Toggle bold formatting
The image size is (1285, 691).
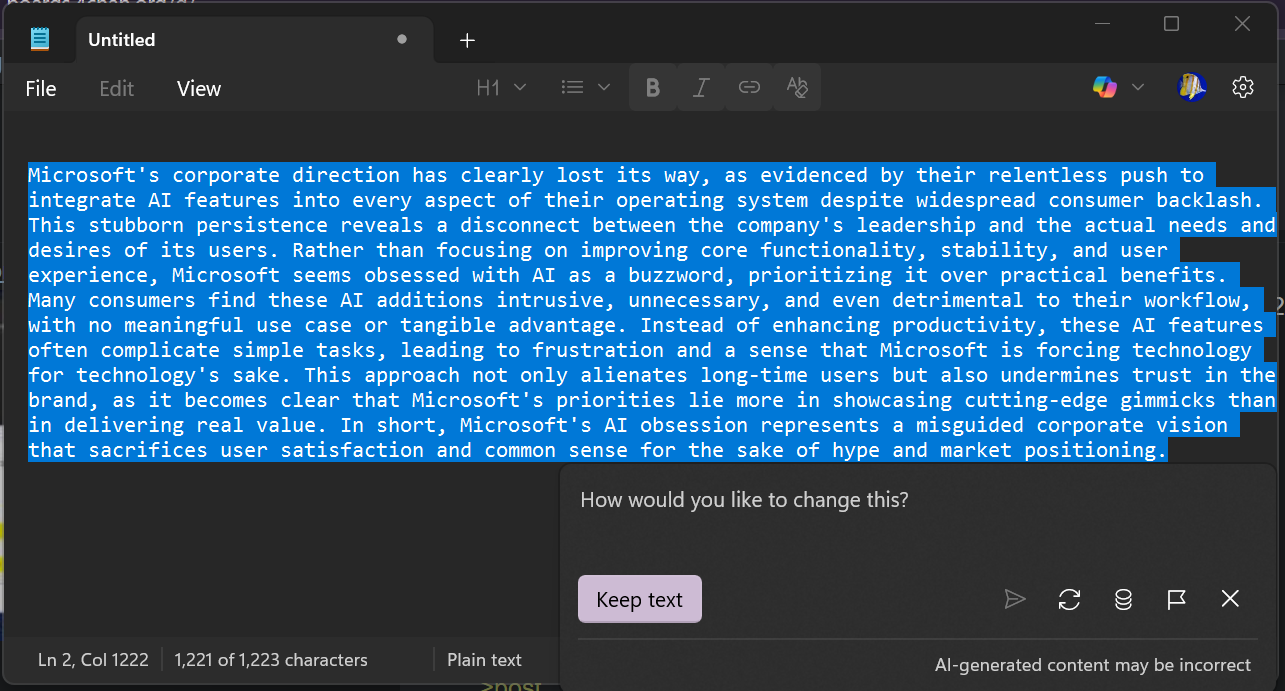click(653, 88)
